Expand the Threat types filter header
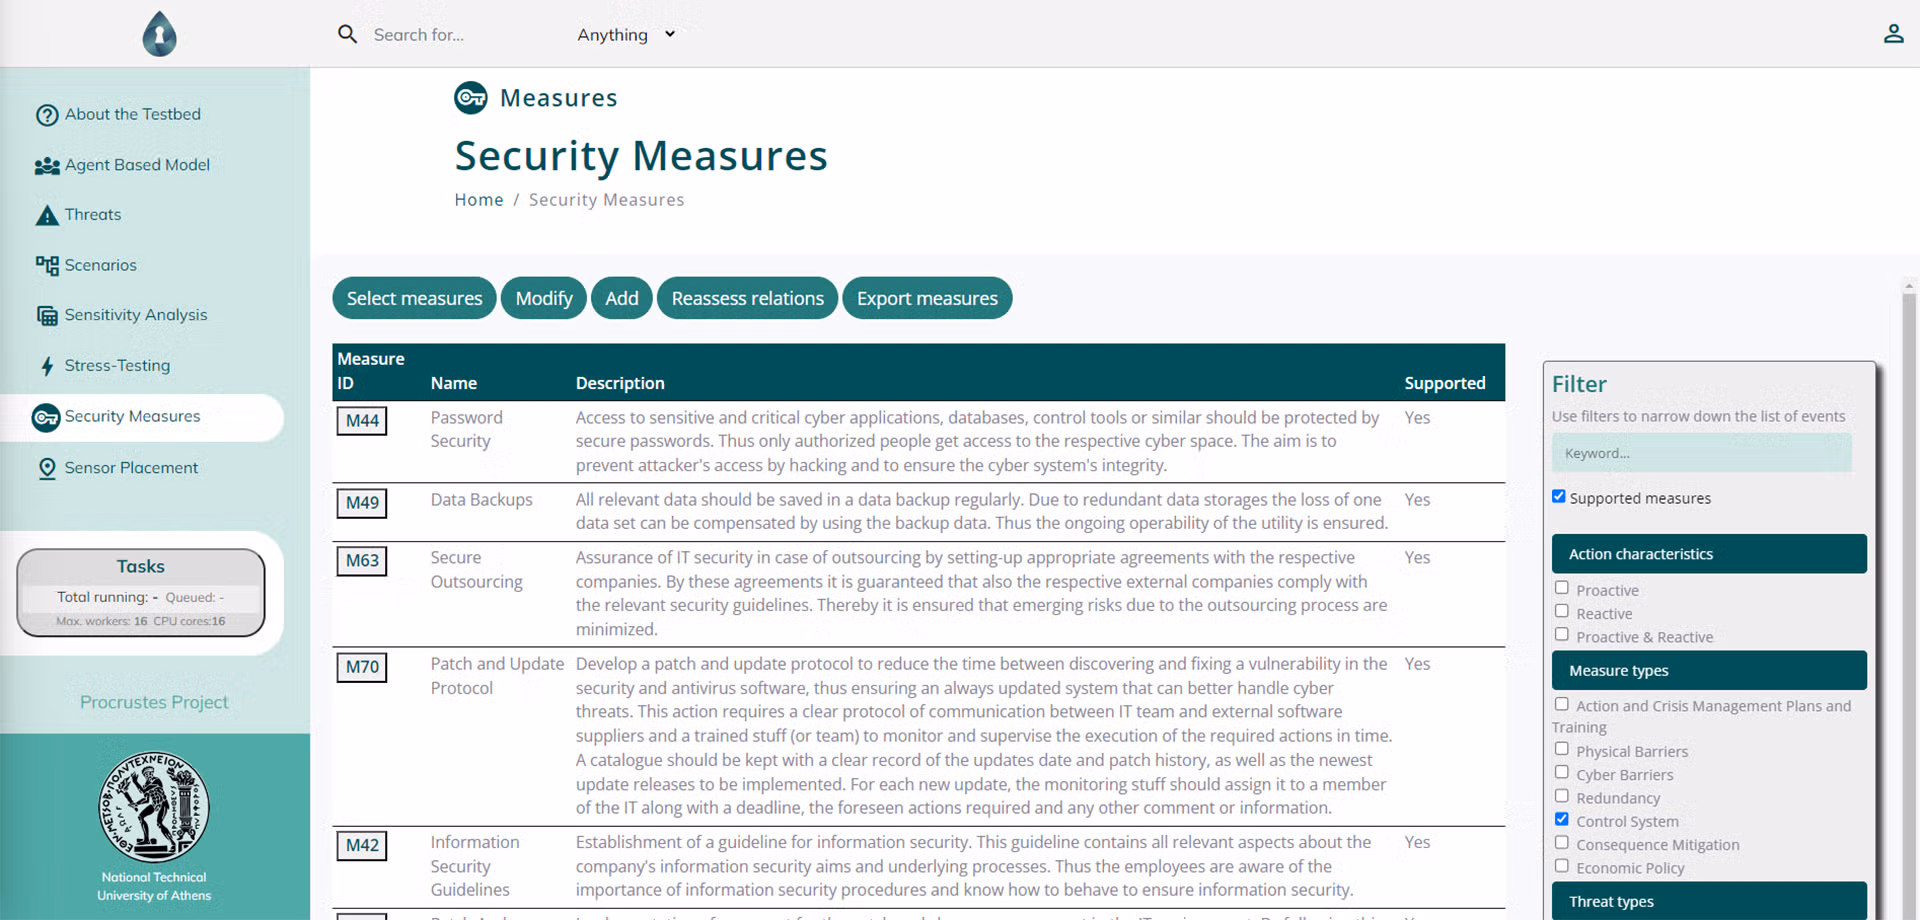 point(1709,901)
